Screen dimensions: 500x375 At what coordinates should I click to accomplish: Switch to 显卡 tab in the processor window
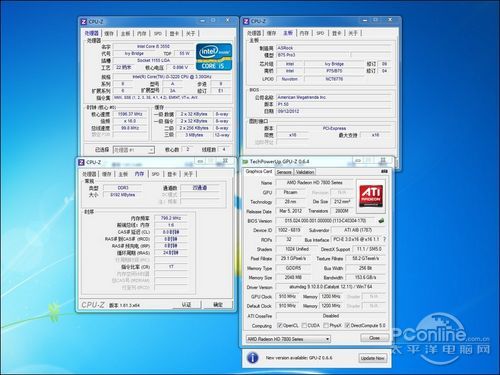(174, 33)
